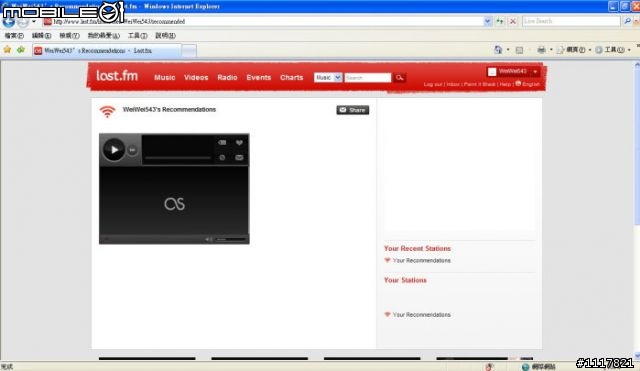Click the Log out link
Screen dimensions: 640x371
[433, 84]
